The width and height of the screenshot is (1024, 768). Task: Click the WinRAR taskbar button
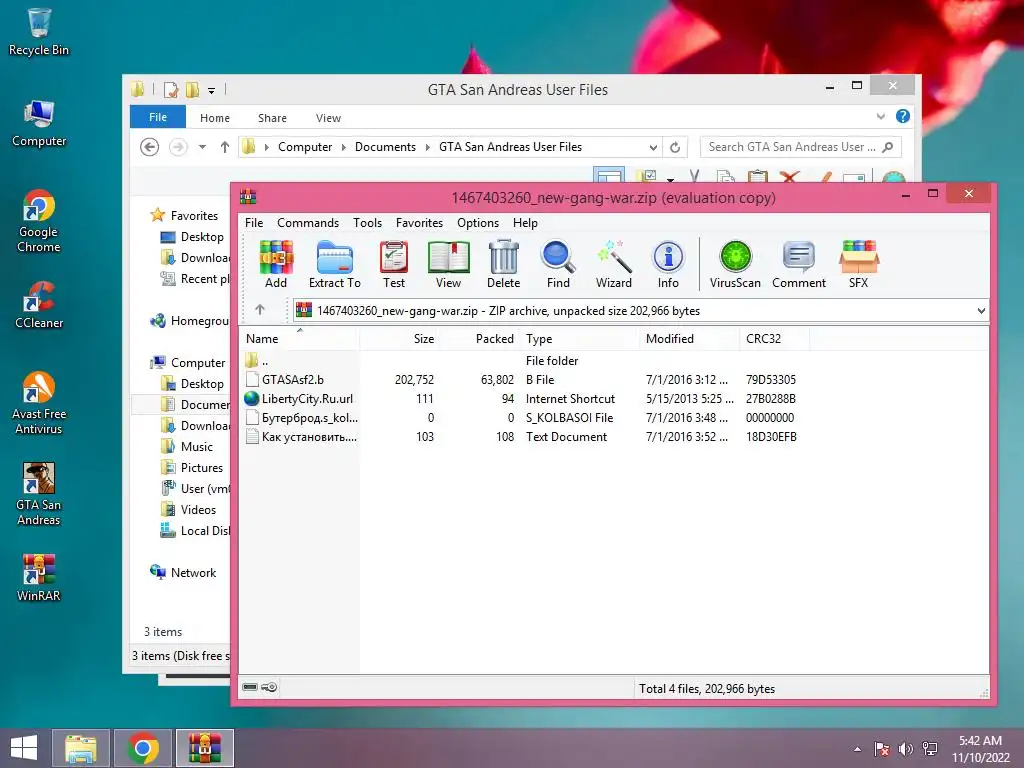point(204,748)
